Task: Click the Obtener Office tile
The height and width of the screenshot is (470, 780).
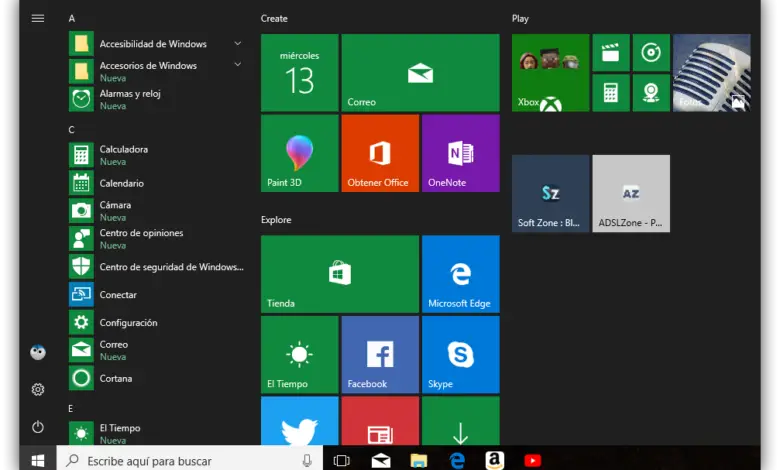Action: point(380,153)
